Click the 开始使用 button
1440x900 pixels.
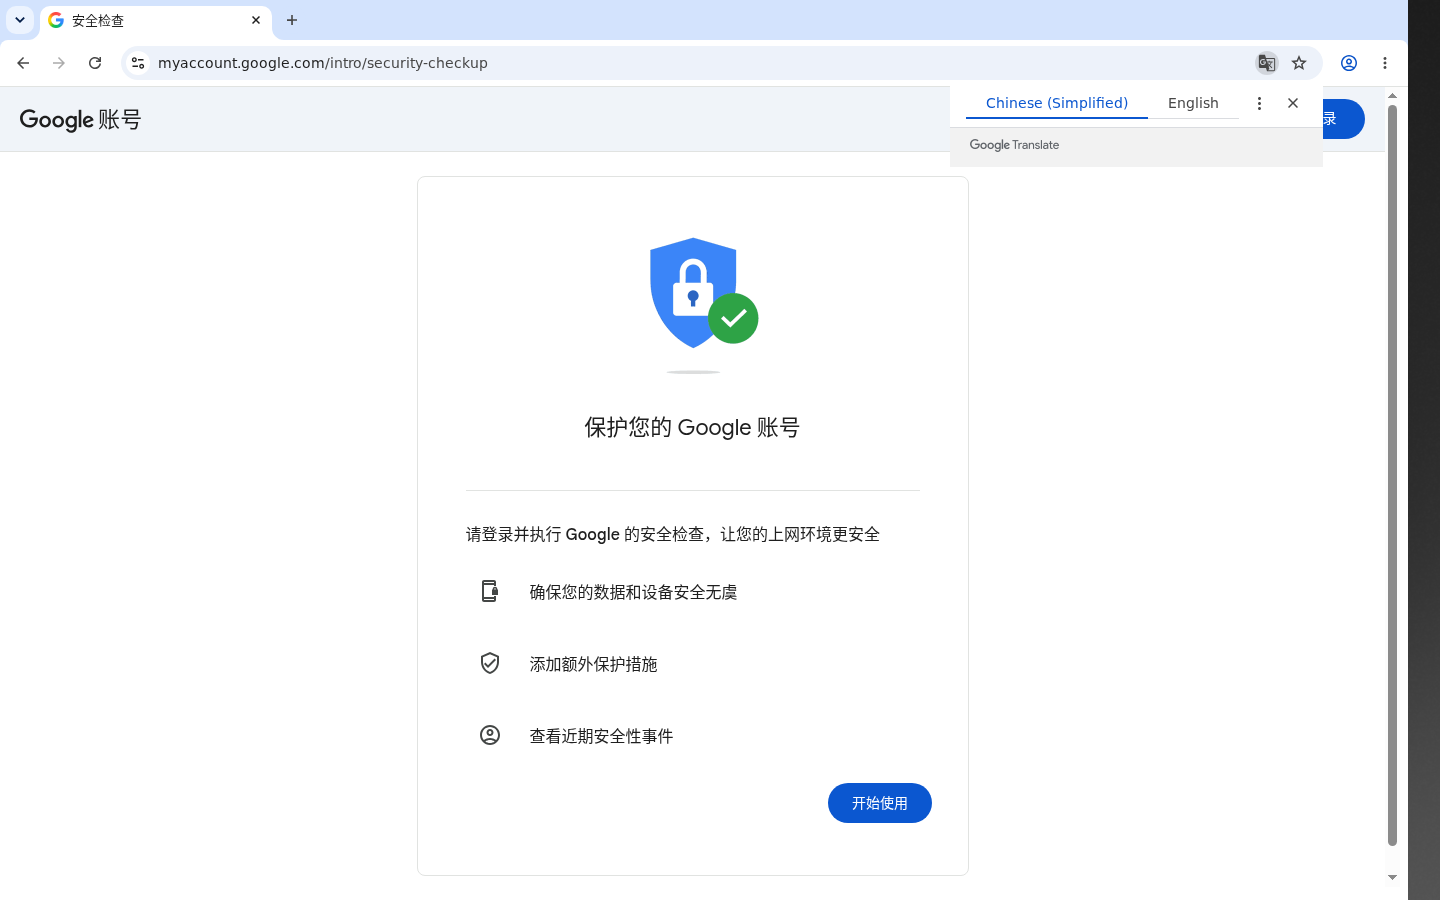[x=880, y=803]
